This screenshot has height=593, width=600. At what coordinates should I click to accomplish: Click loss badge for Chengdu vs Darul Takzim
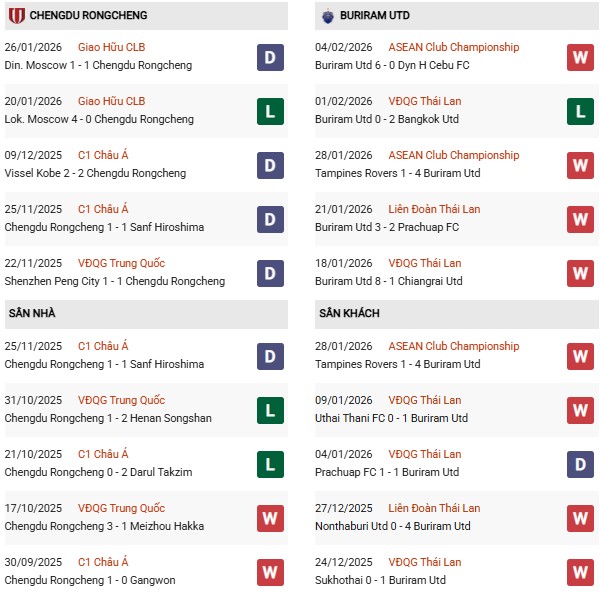click(270, 464)
